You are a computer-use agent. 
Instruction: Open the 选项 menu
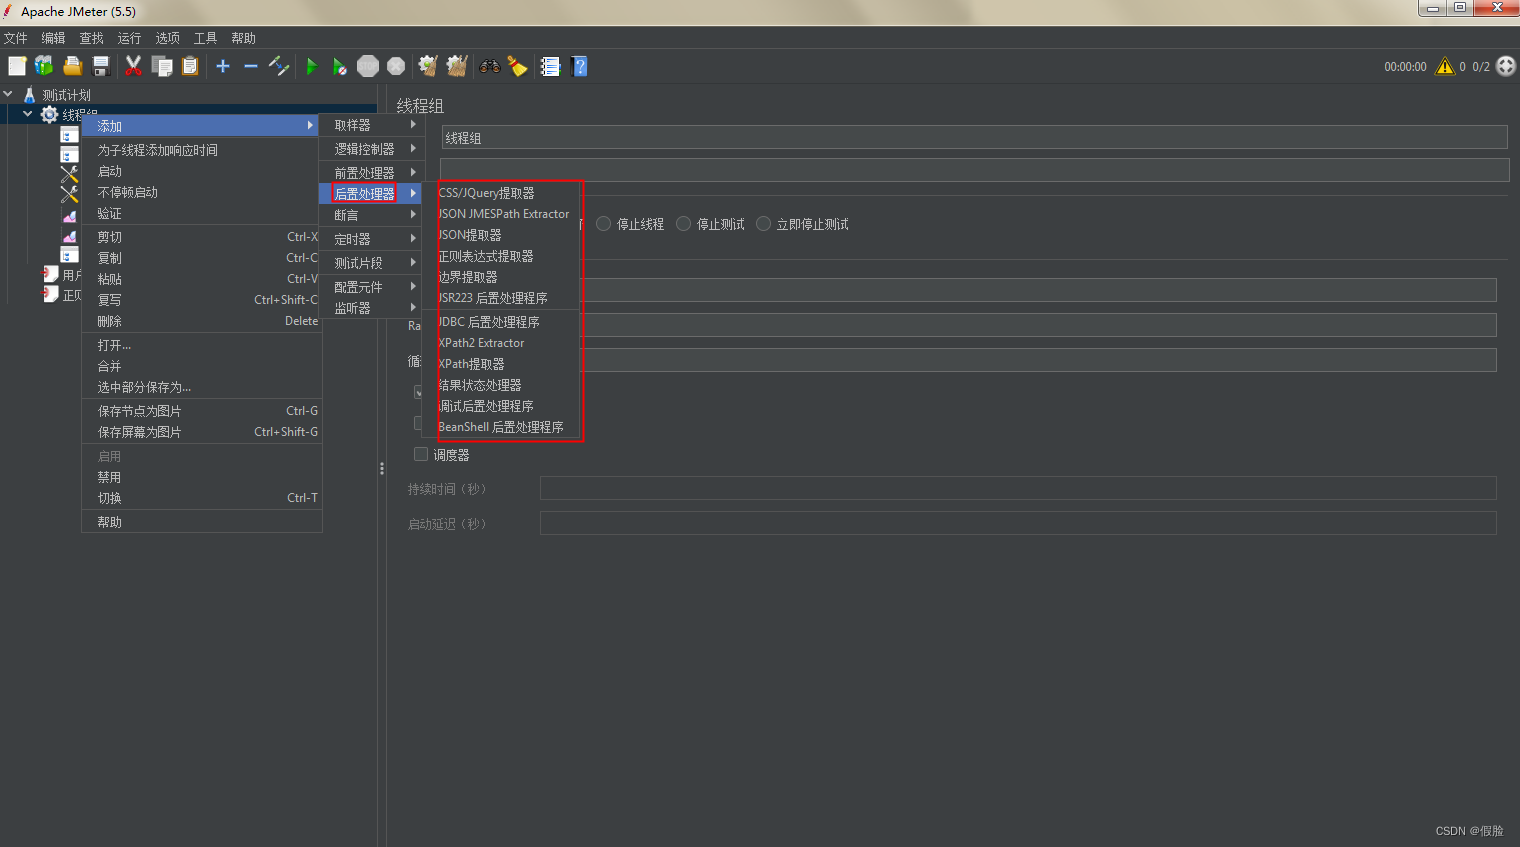tap(167, 38)
